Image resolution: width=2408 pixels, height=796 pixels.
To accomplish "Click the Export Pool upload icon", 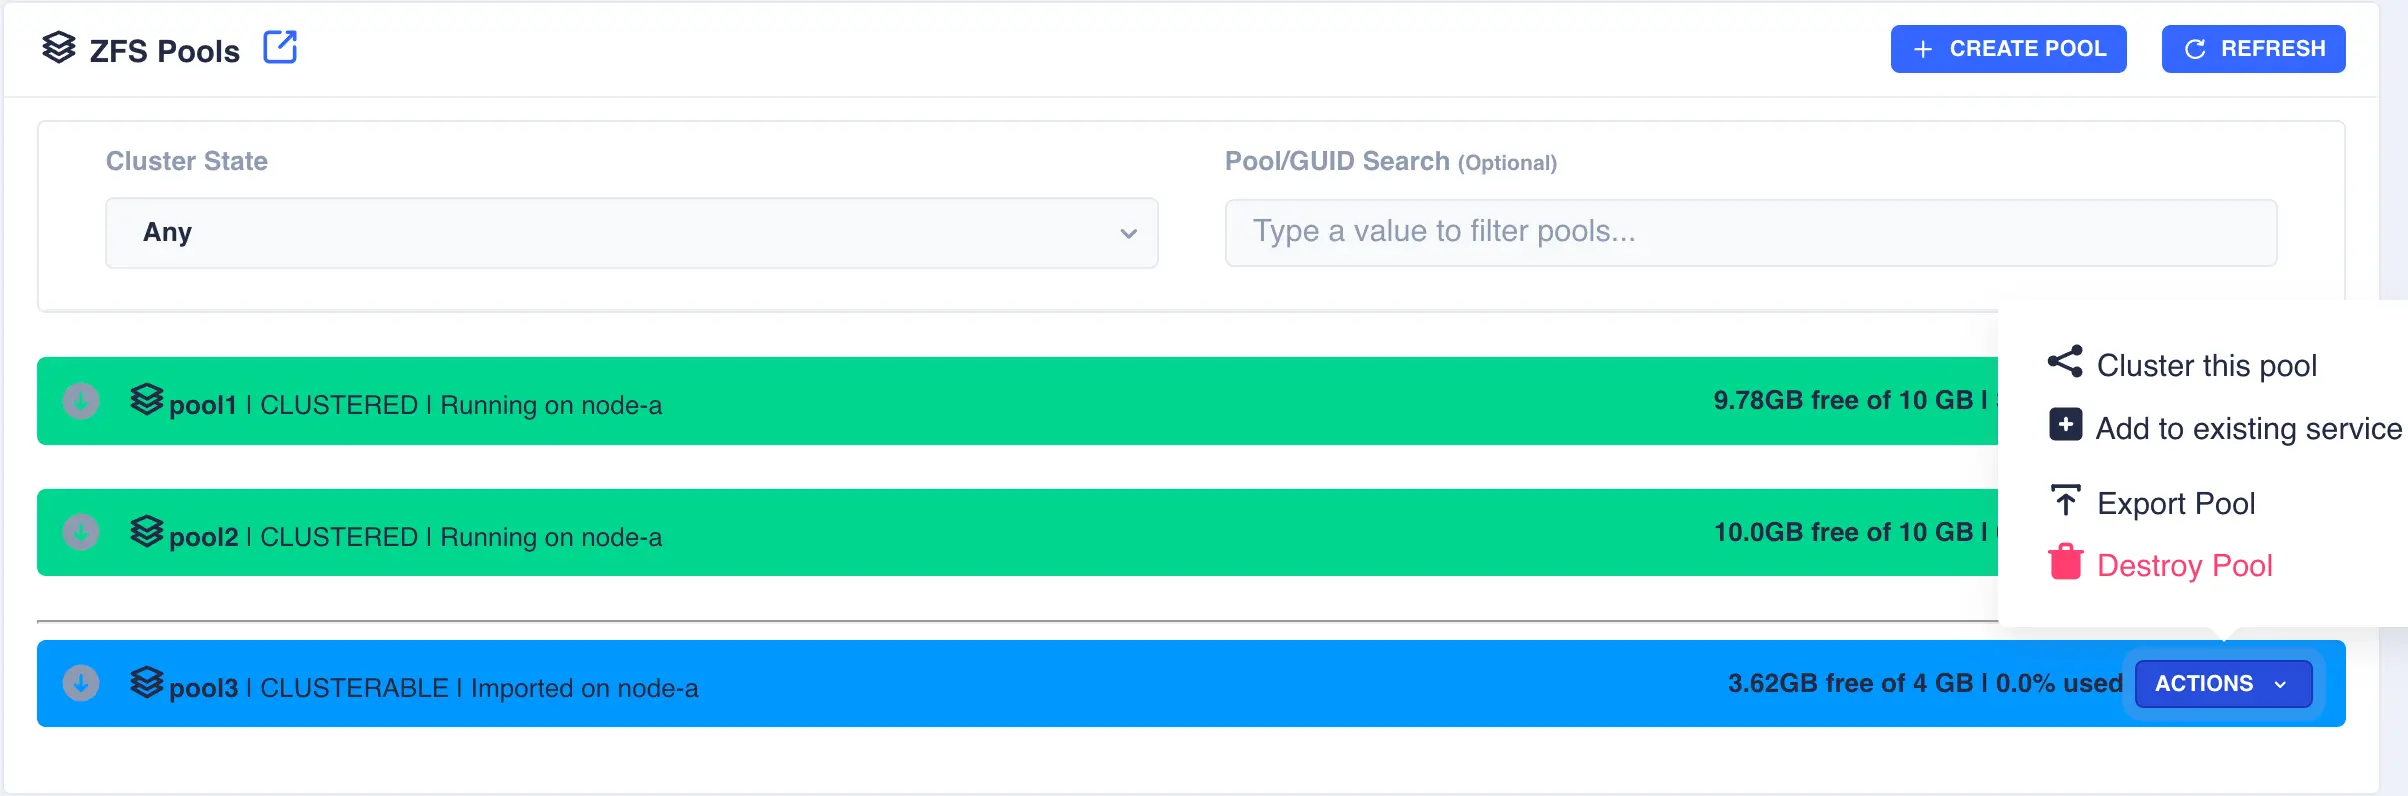I will tap(2065, 500).
